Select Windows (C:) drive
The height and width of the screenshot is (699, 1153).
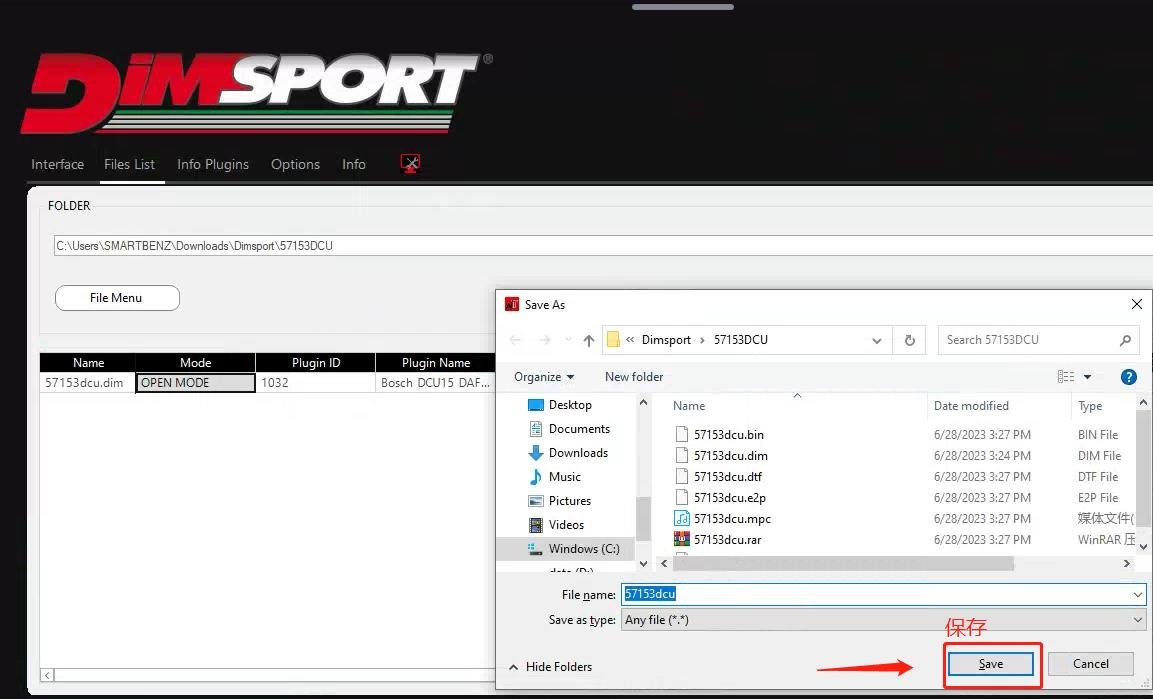574,549
